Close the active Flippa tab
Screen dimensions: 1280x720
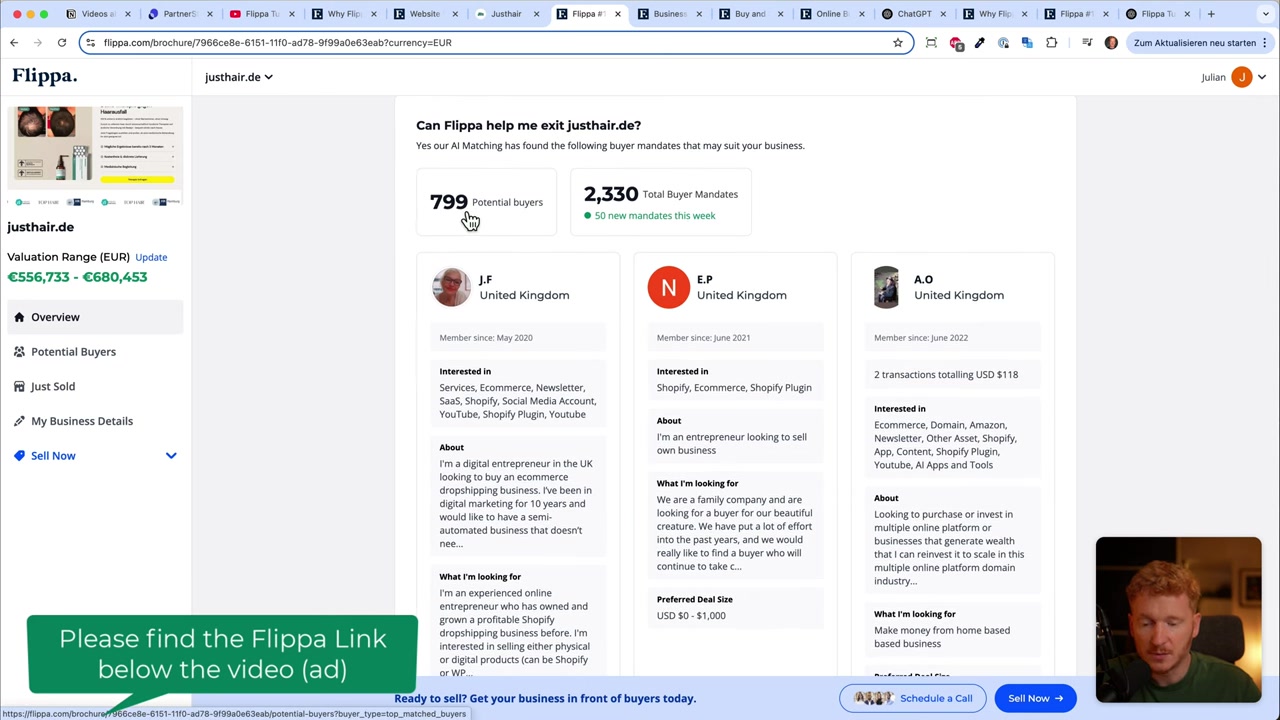pos(618,14)
